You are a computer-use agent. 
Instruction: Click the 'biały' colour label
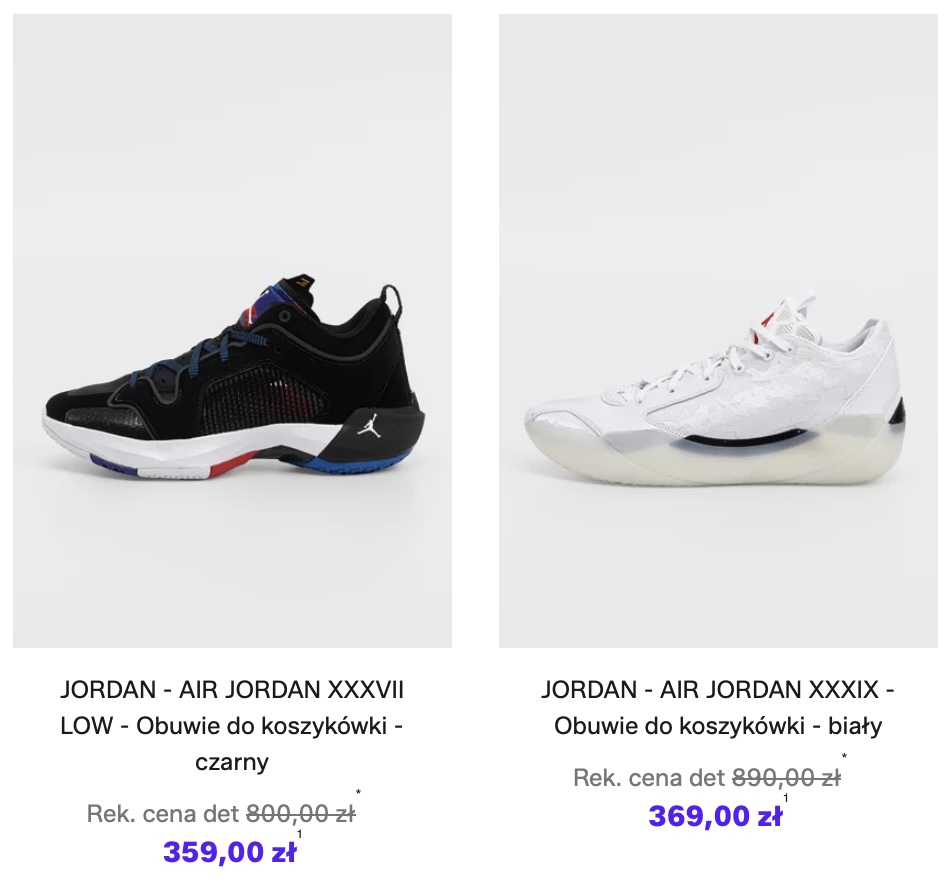click(855, 726)
